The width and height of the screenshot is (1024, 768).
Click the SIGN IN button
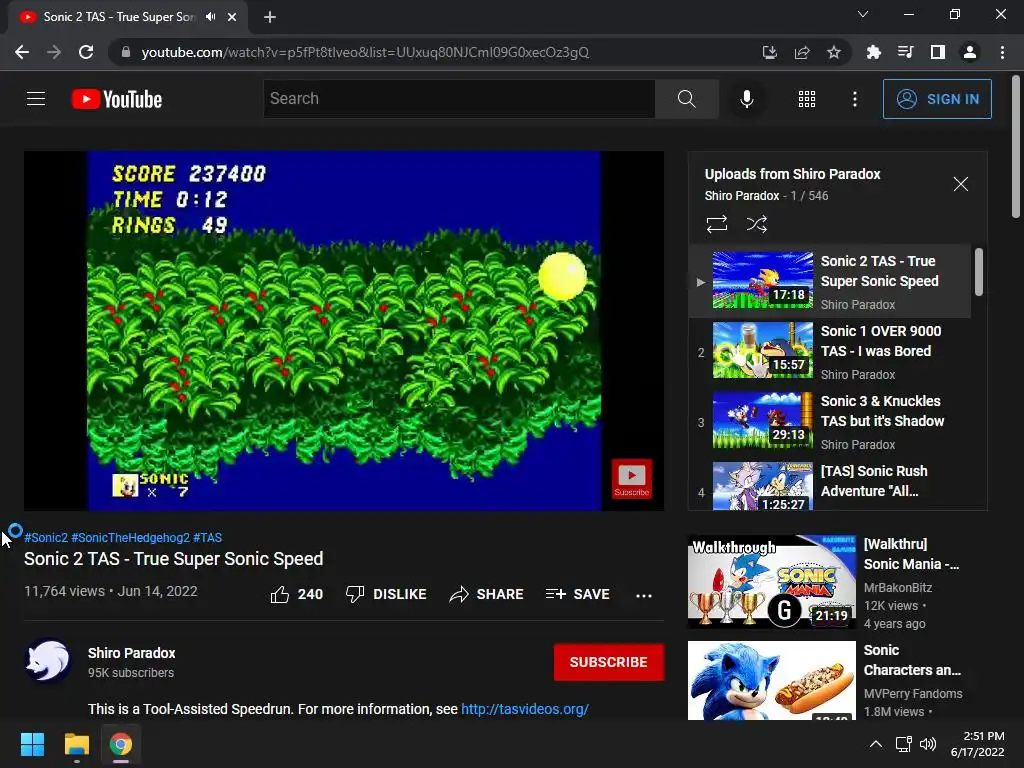coord(937,99)
